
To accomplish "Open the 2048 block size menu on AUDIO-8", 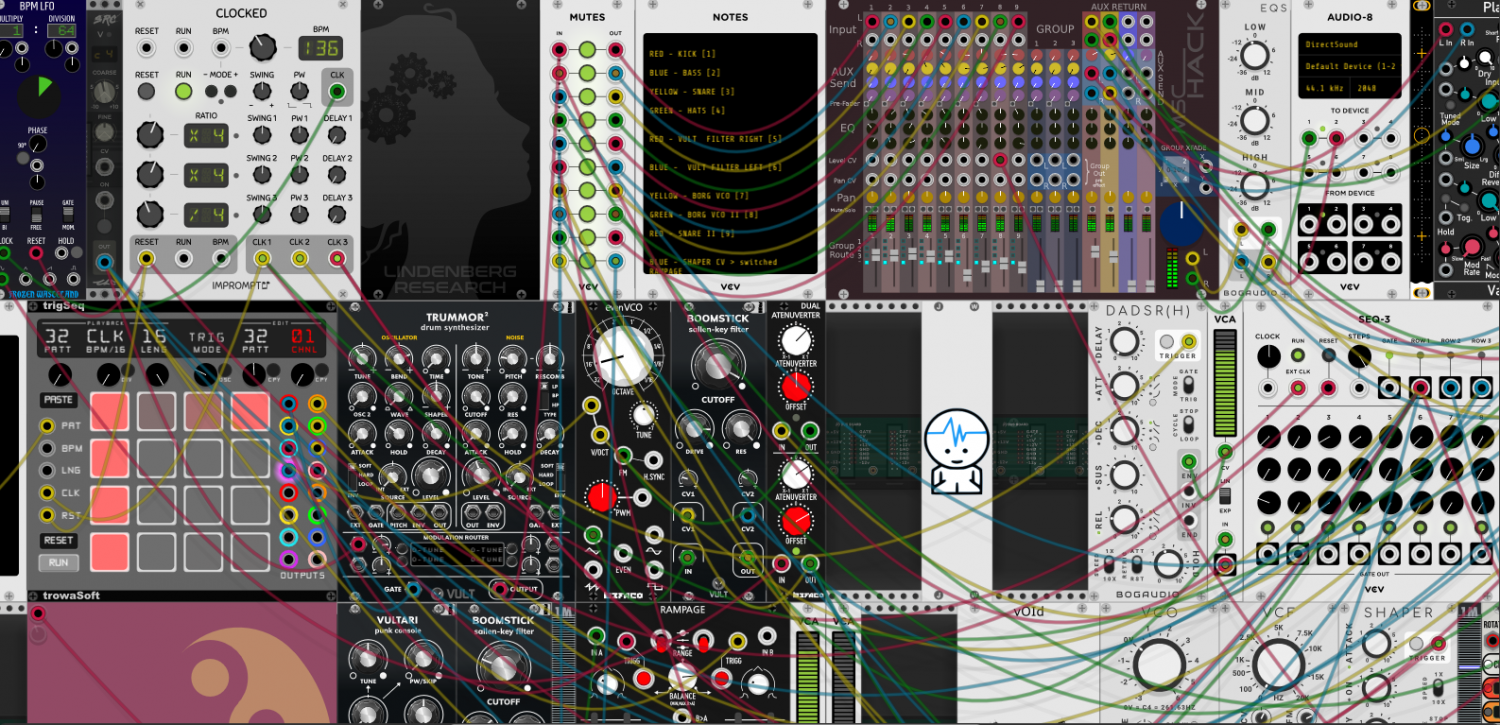I will click(x=1376, y=88).
